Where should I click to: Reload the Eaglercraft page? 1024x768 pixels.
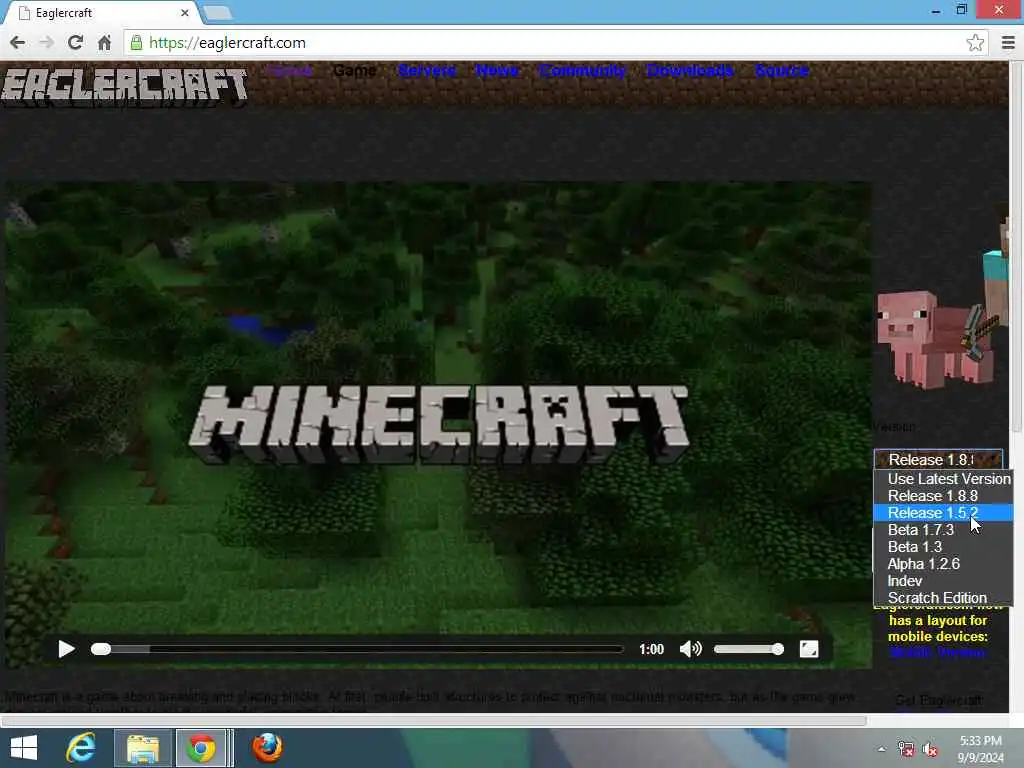pyautogui.click(x=75, y=43)
